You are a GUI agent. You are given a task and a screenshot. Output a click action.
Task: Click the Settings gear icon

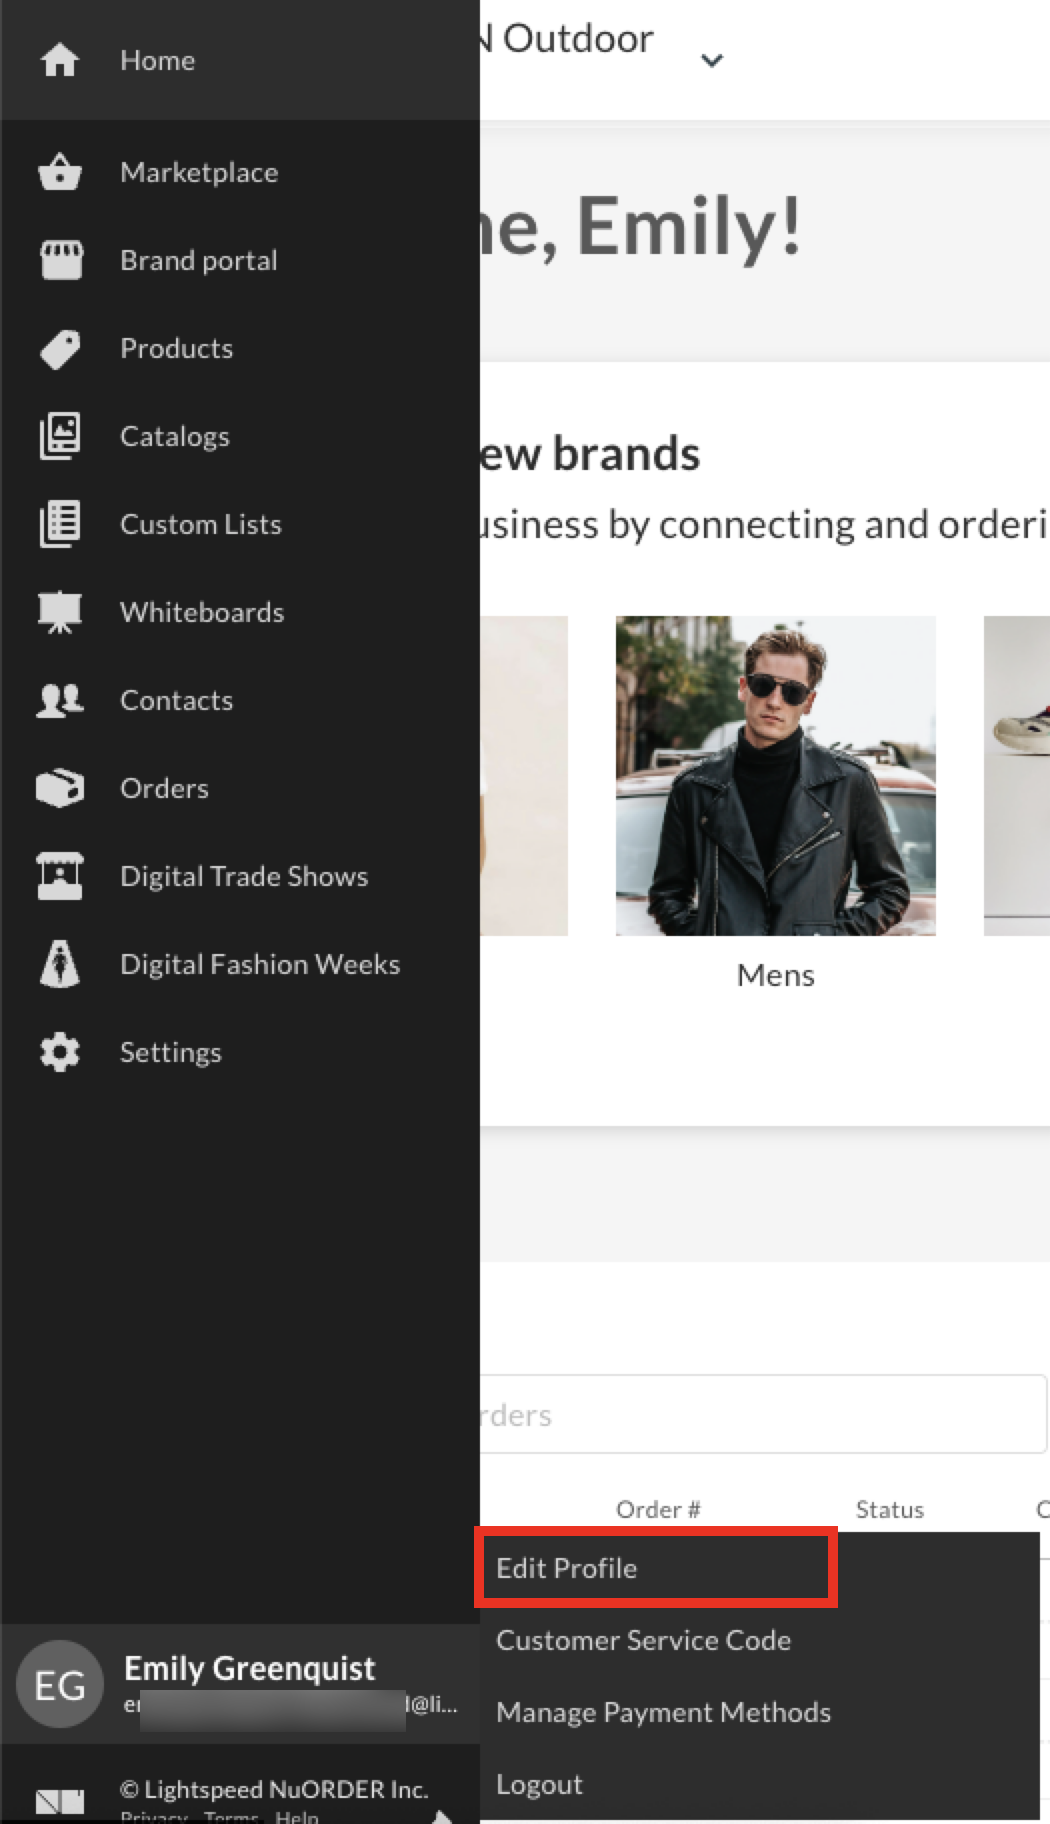pos(60,1052)
